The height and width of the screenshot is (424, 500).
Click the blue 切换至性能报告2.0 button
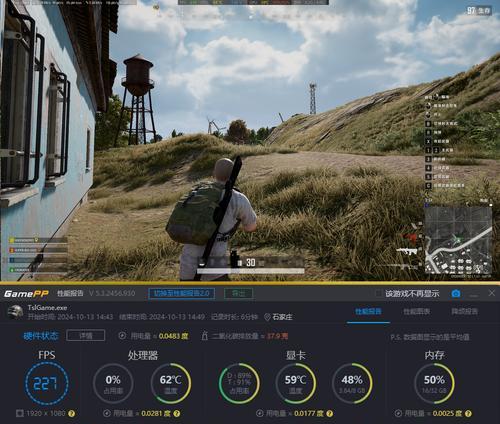[181, 293]
